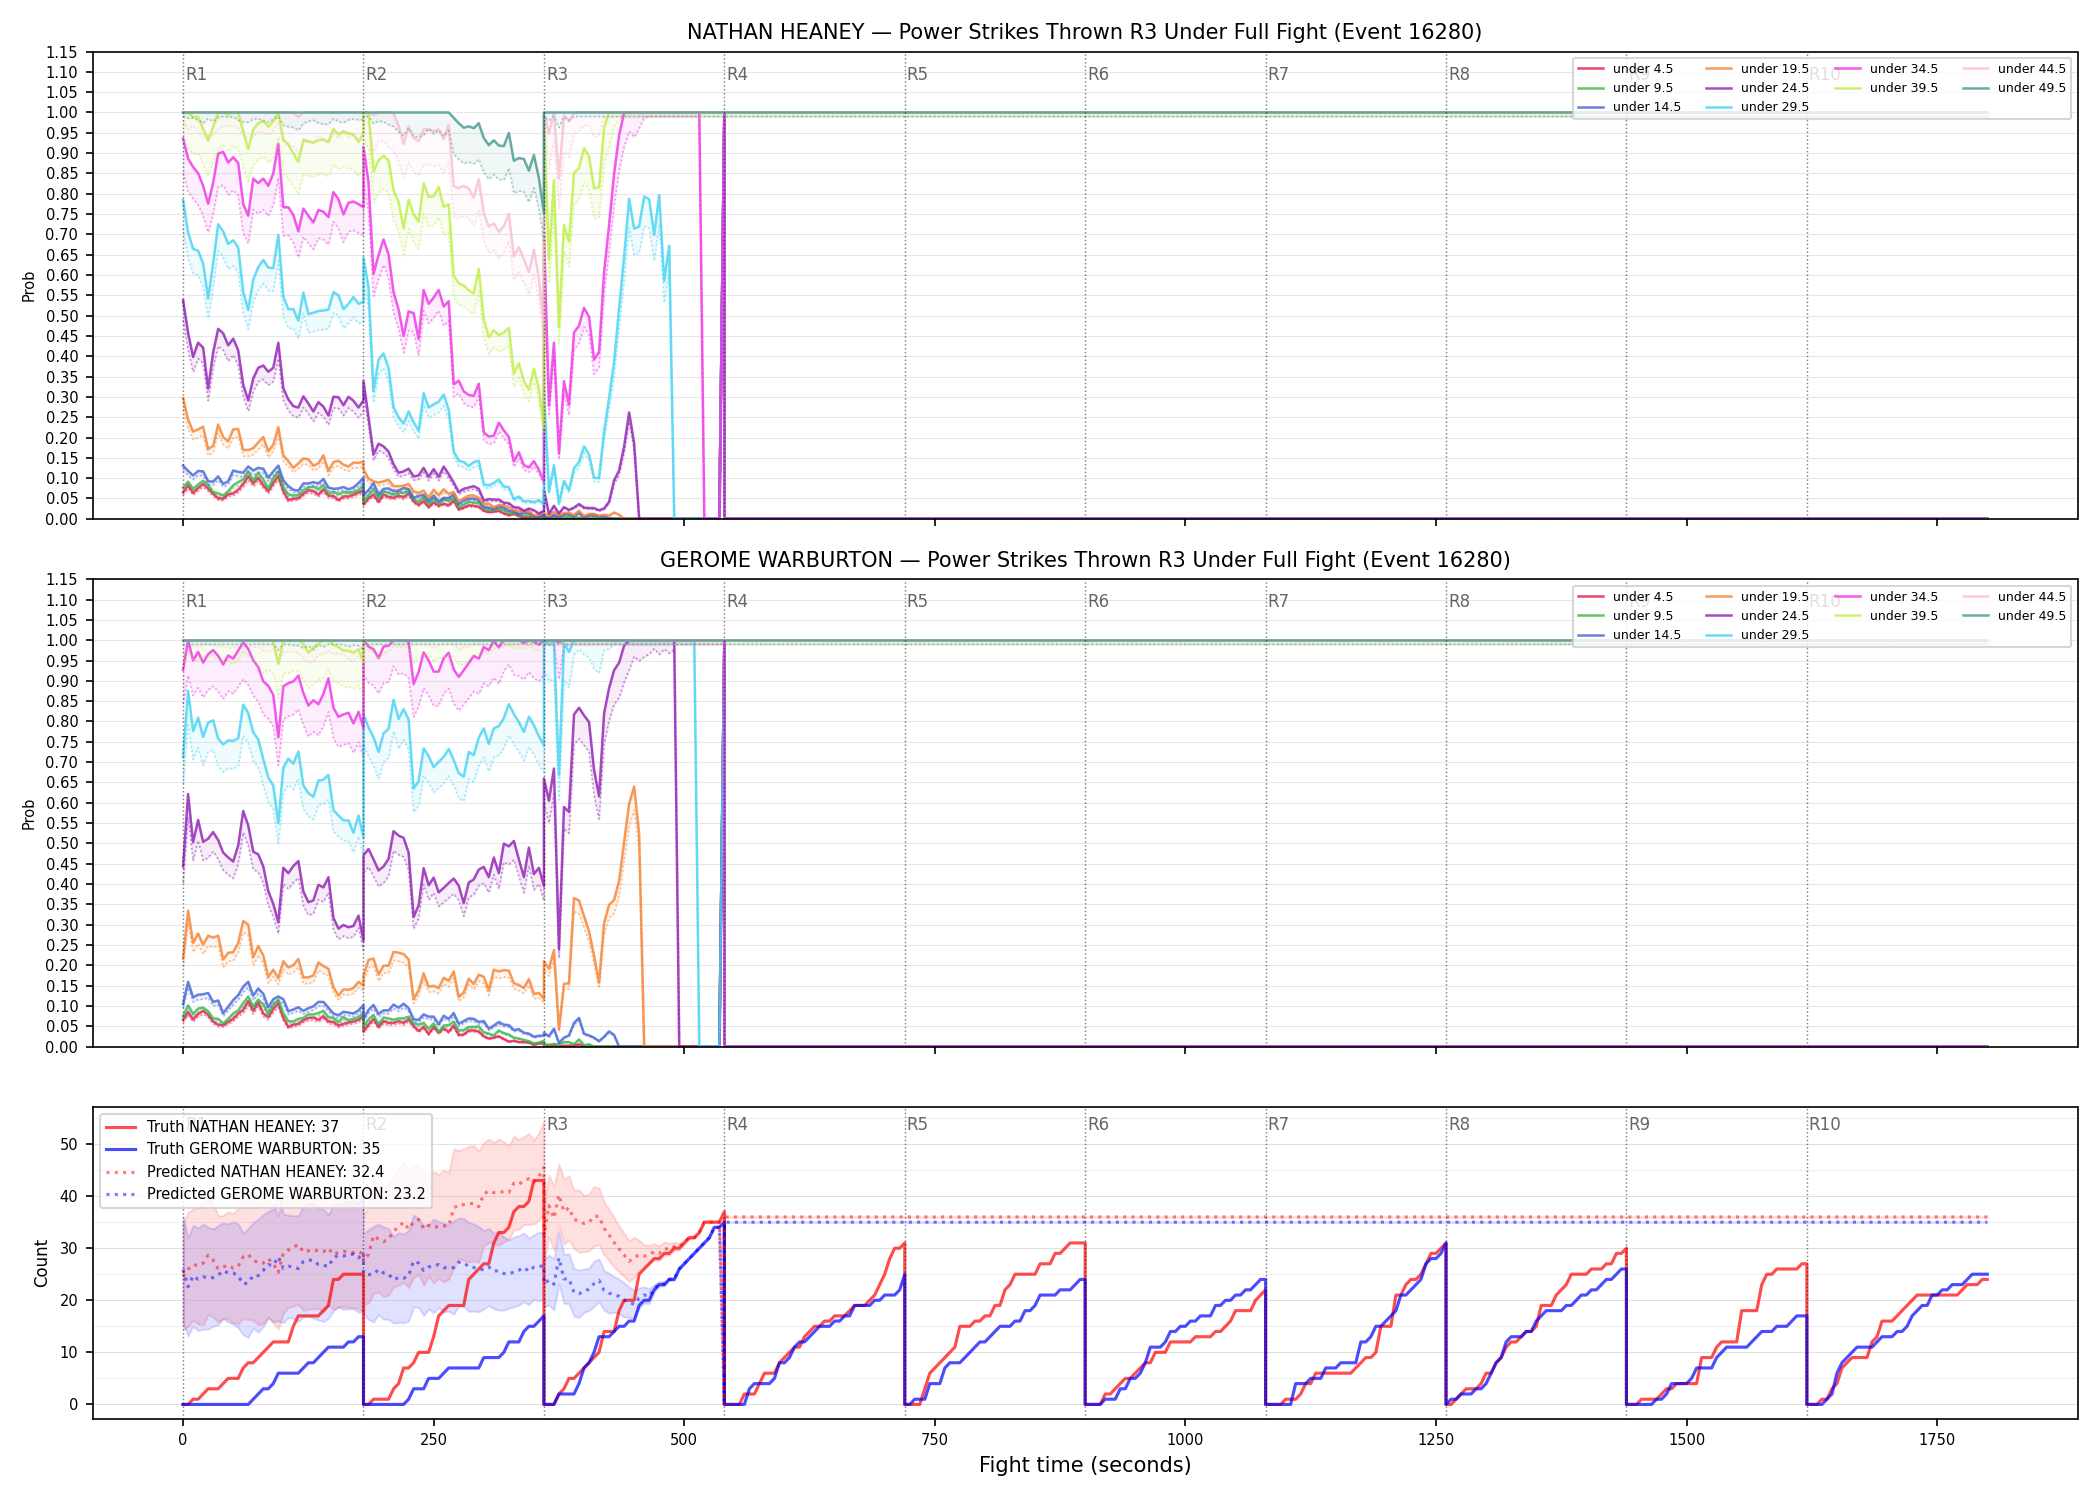The height and width of the screenshot is (1500, 2100).
Task: Click the R3 round marker in bottom chart
Action: pos(557,1124)
